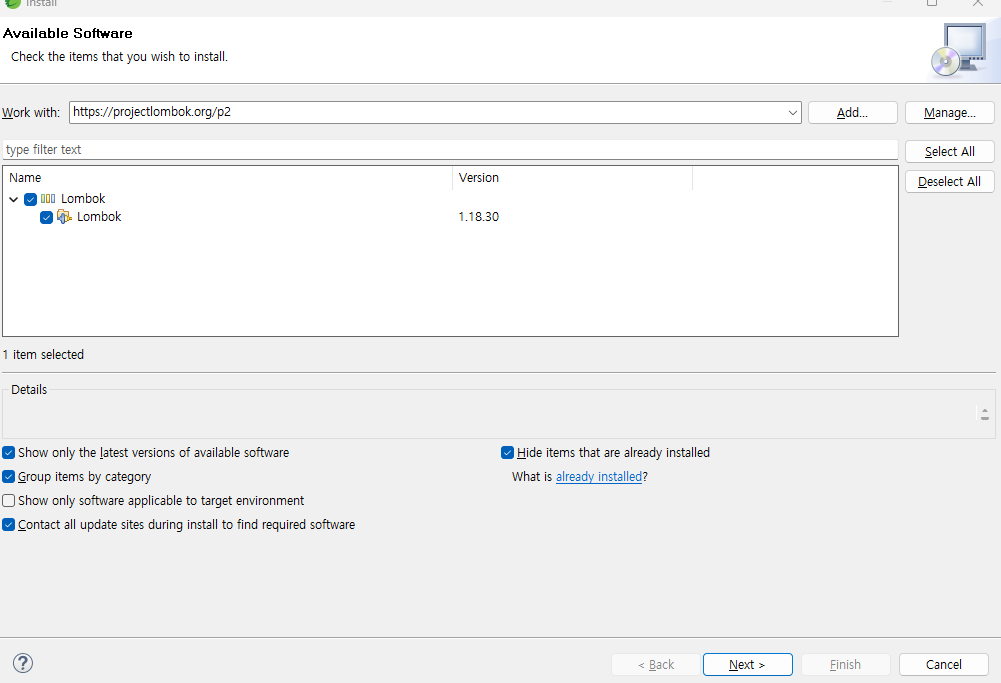1001x683 pixels.
Task: Click the Add... button
Action: pyautogui.click(x=852, y=112)
